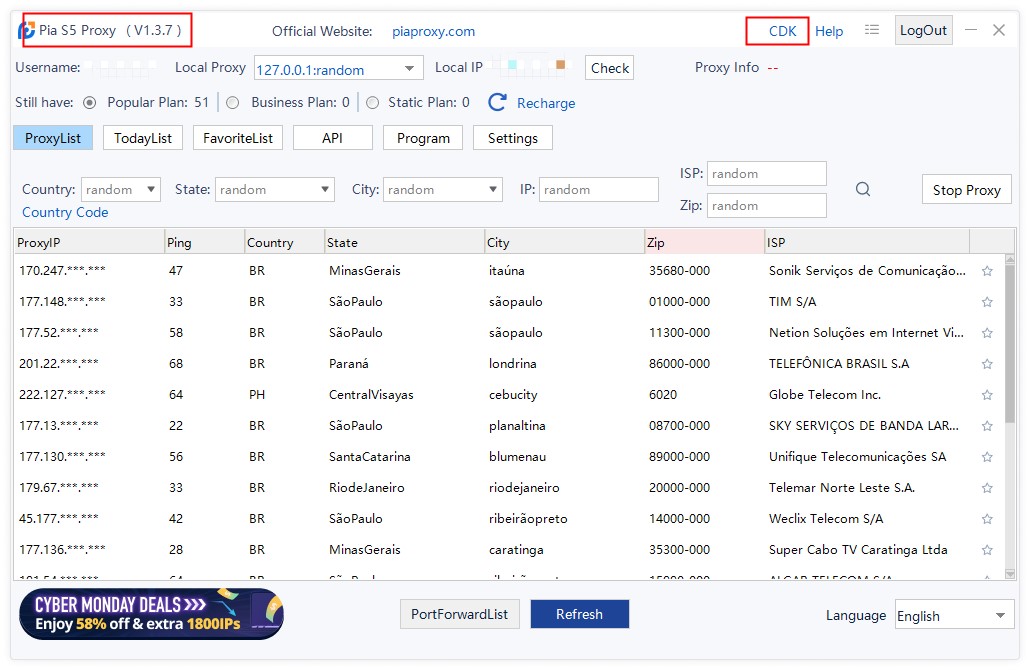Select the Popular Plan radio button
The width and height of the screenshot is (1030, 670).
click(x=90, y=102)
